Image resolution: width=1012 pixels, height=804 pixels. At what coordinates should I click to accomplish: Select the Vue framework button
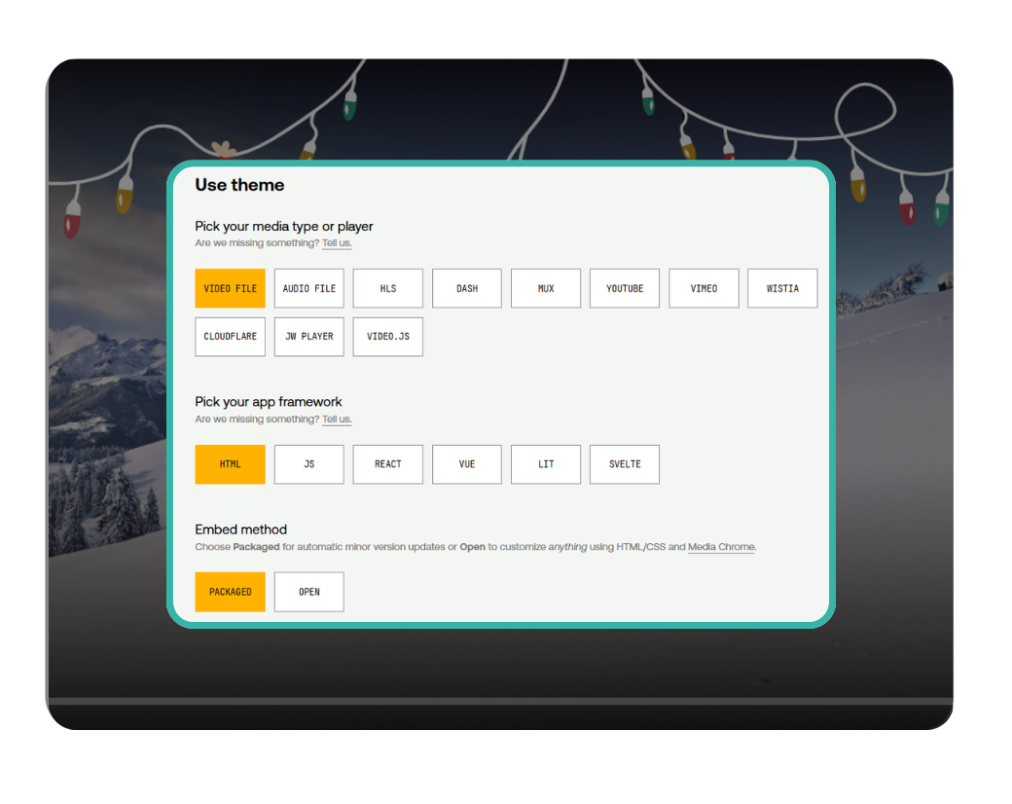pos(467,464)
